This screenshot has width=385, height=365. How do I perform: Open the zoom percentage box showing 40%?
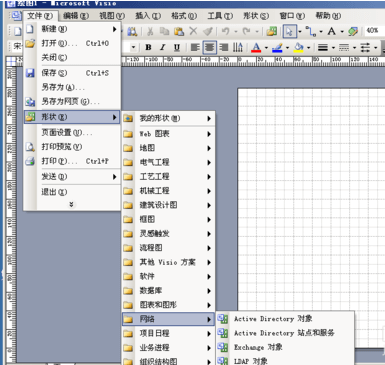[x=375, y=31]
